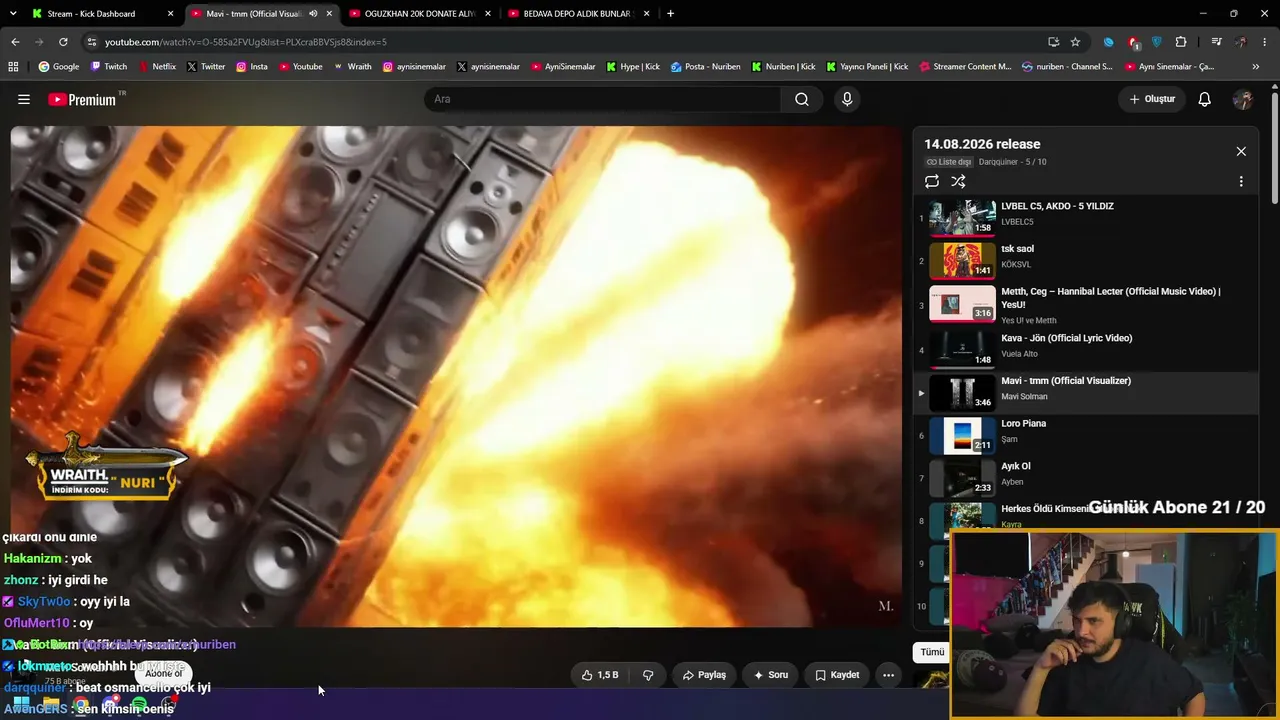Mute the Mavi - tmm tab audio

tap(312, 14)
